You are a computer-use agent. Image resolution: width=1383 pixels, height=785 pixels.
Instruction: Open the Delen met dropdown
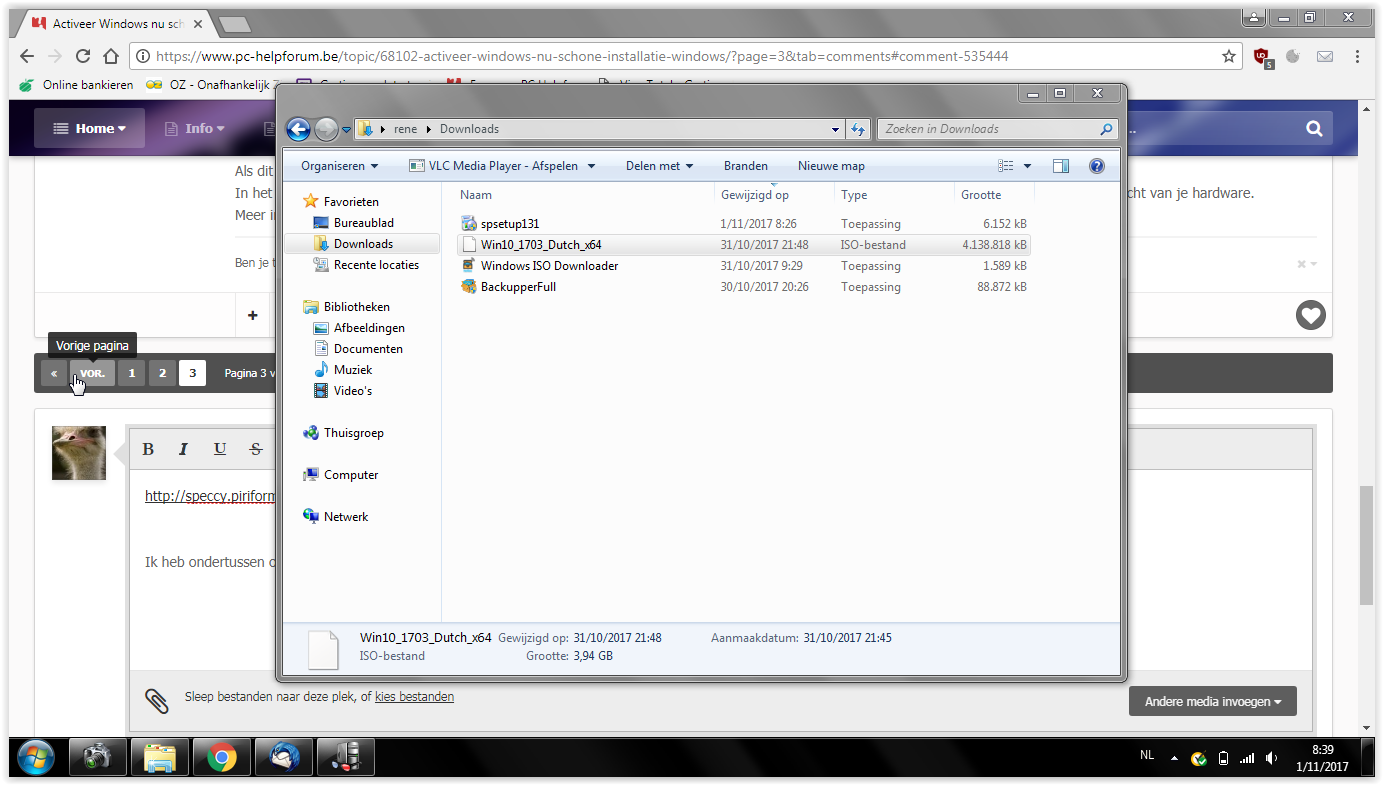click(660, 166)
